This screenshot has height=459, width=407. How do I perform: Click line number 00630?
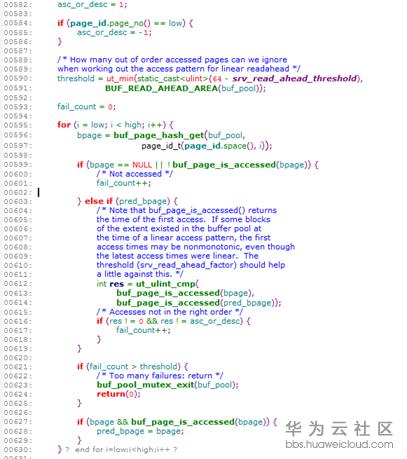click(x=18, y=450)
